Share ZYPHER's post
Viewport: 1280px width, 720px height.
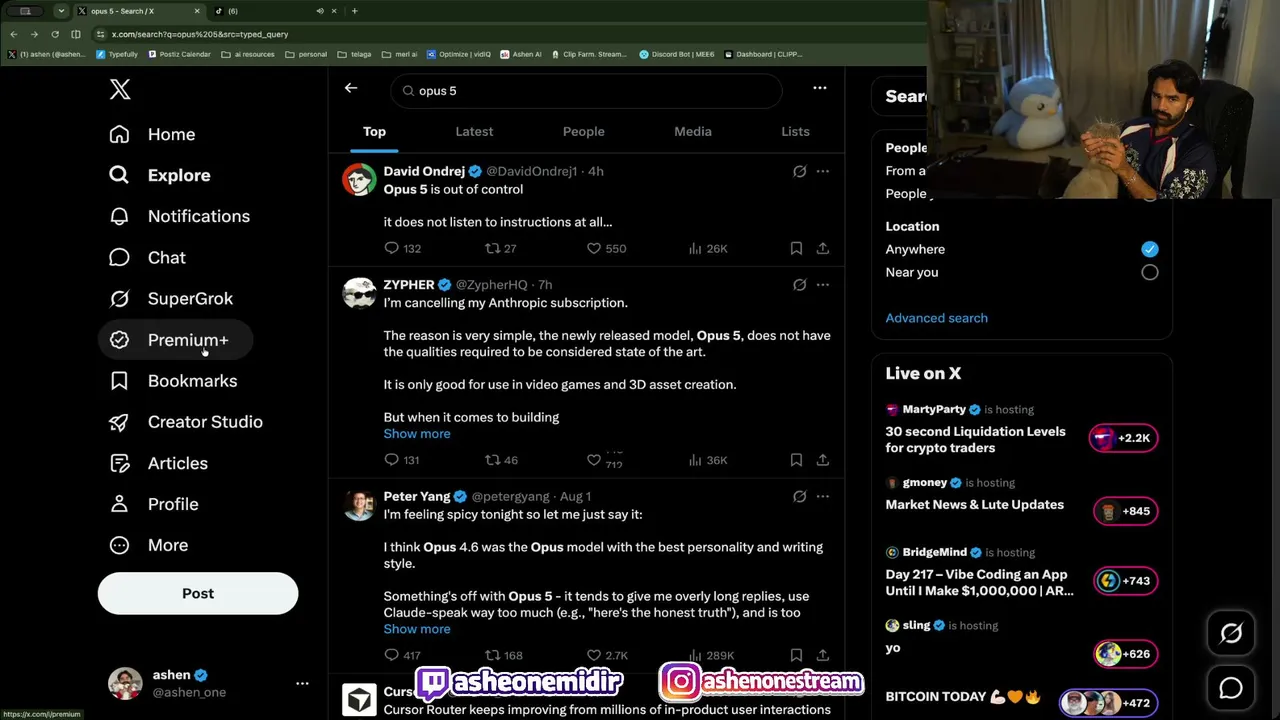pos(823,460)
